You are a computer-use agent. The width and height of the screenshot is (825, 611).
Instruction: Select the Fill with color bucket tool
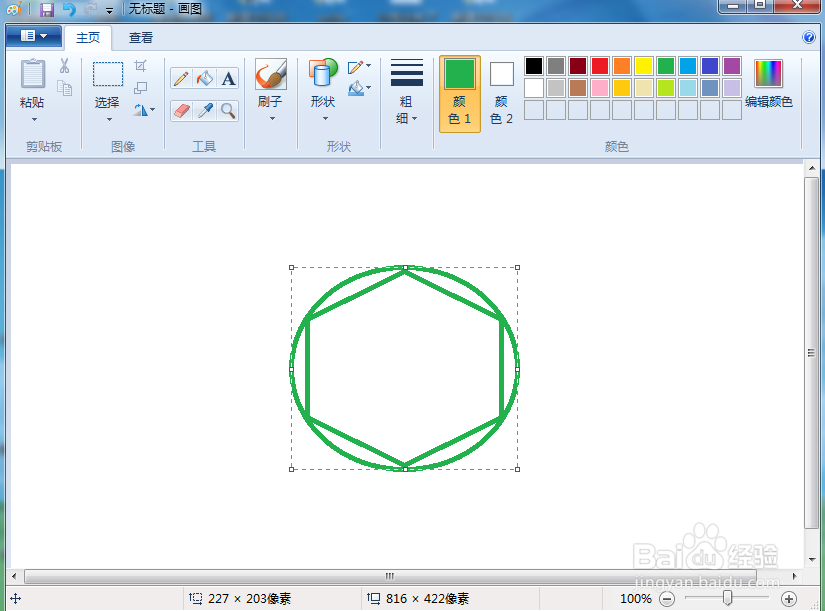pyautogui.click(x=205, y=79)
